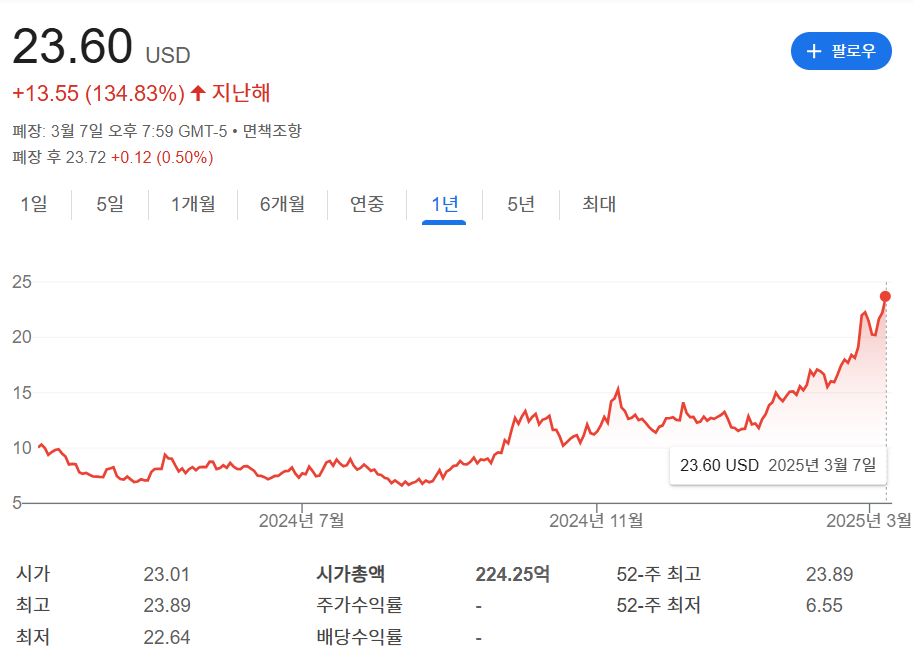Switch to the 6개월 chart view
Screen dimensions: 913x664
click(281, 203)
